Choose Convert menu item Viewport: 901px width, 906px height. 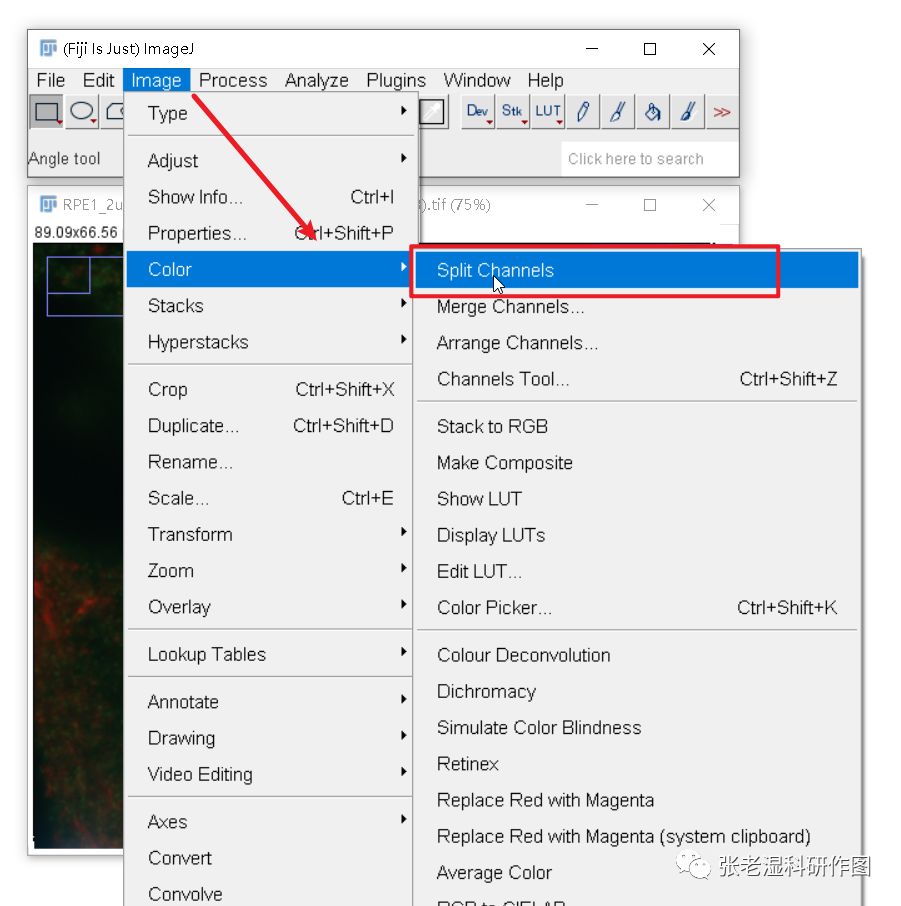click(x=269, y=858)
